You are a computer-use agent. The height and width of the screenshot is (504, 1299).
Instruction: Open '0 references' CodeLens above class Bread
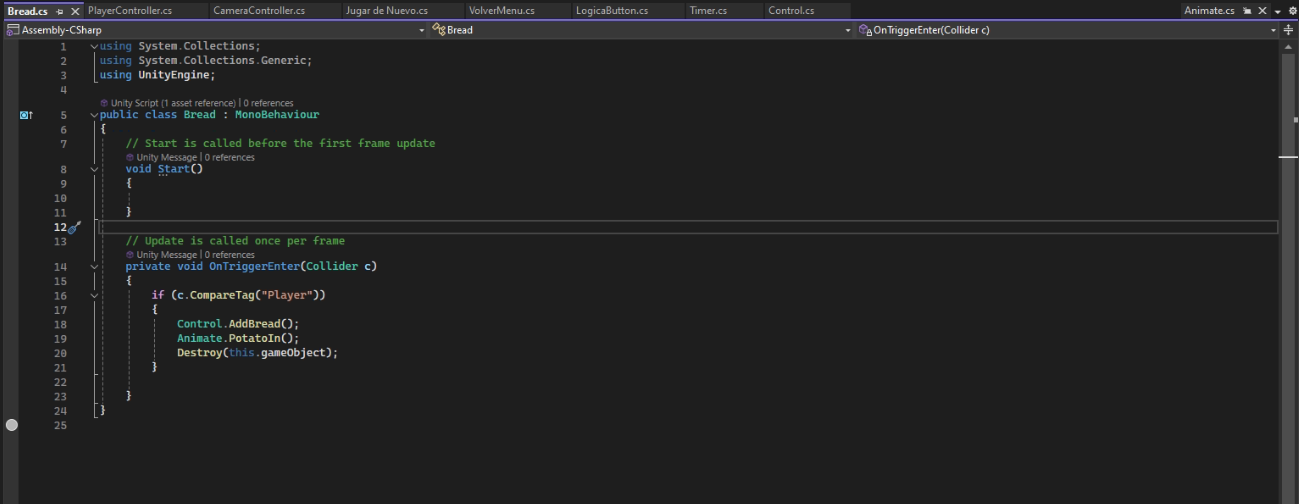coord(268,103)
